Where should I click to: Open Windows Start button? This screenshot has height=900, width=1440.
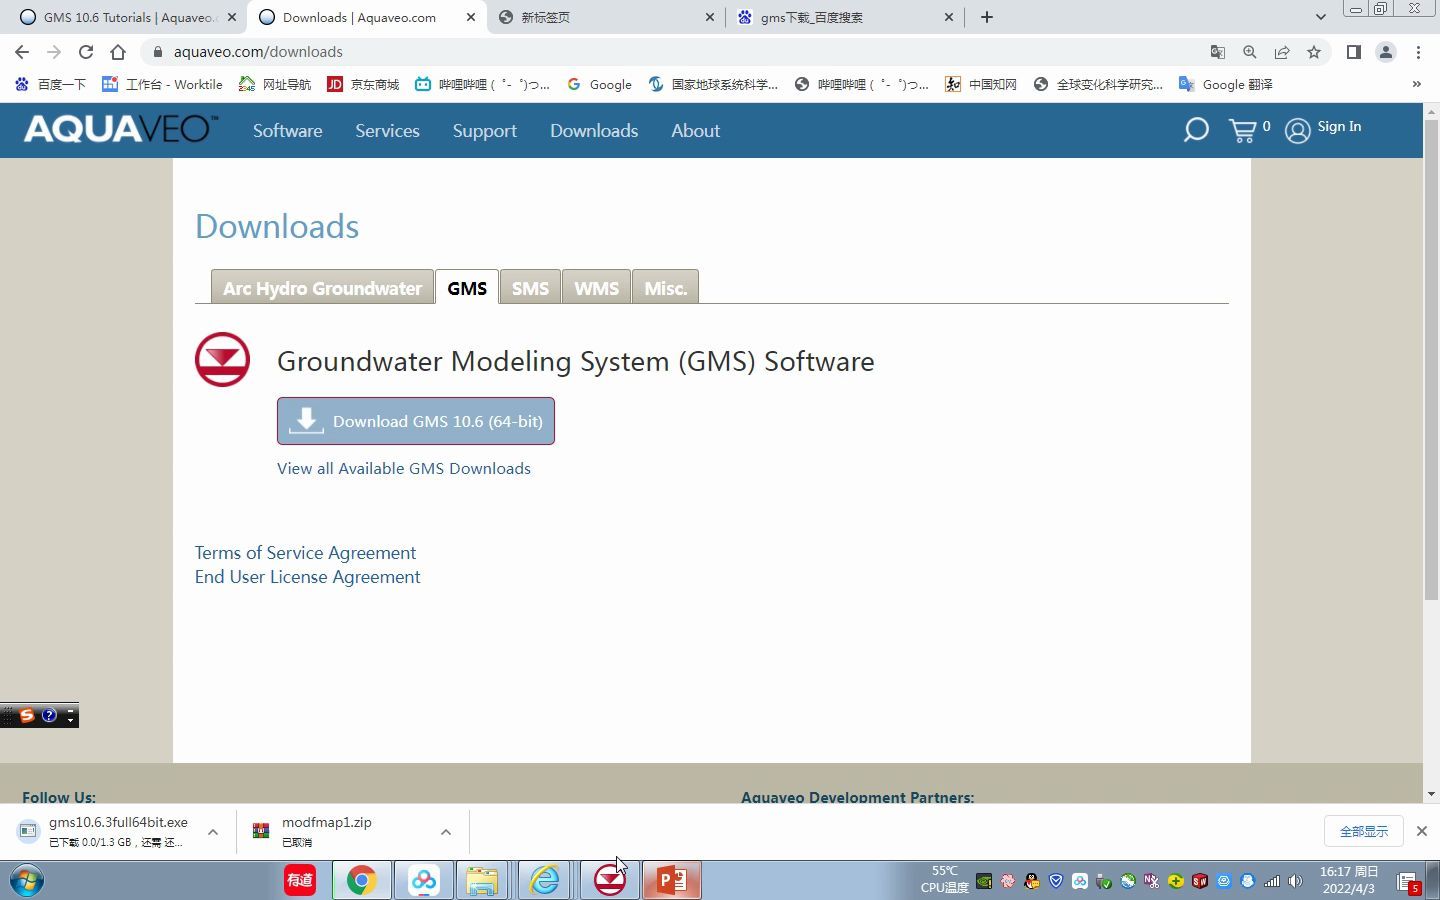[x=27, y=880]
